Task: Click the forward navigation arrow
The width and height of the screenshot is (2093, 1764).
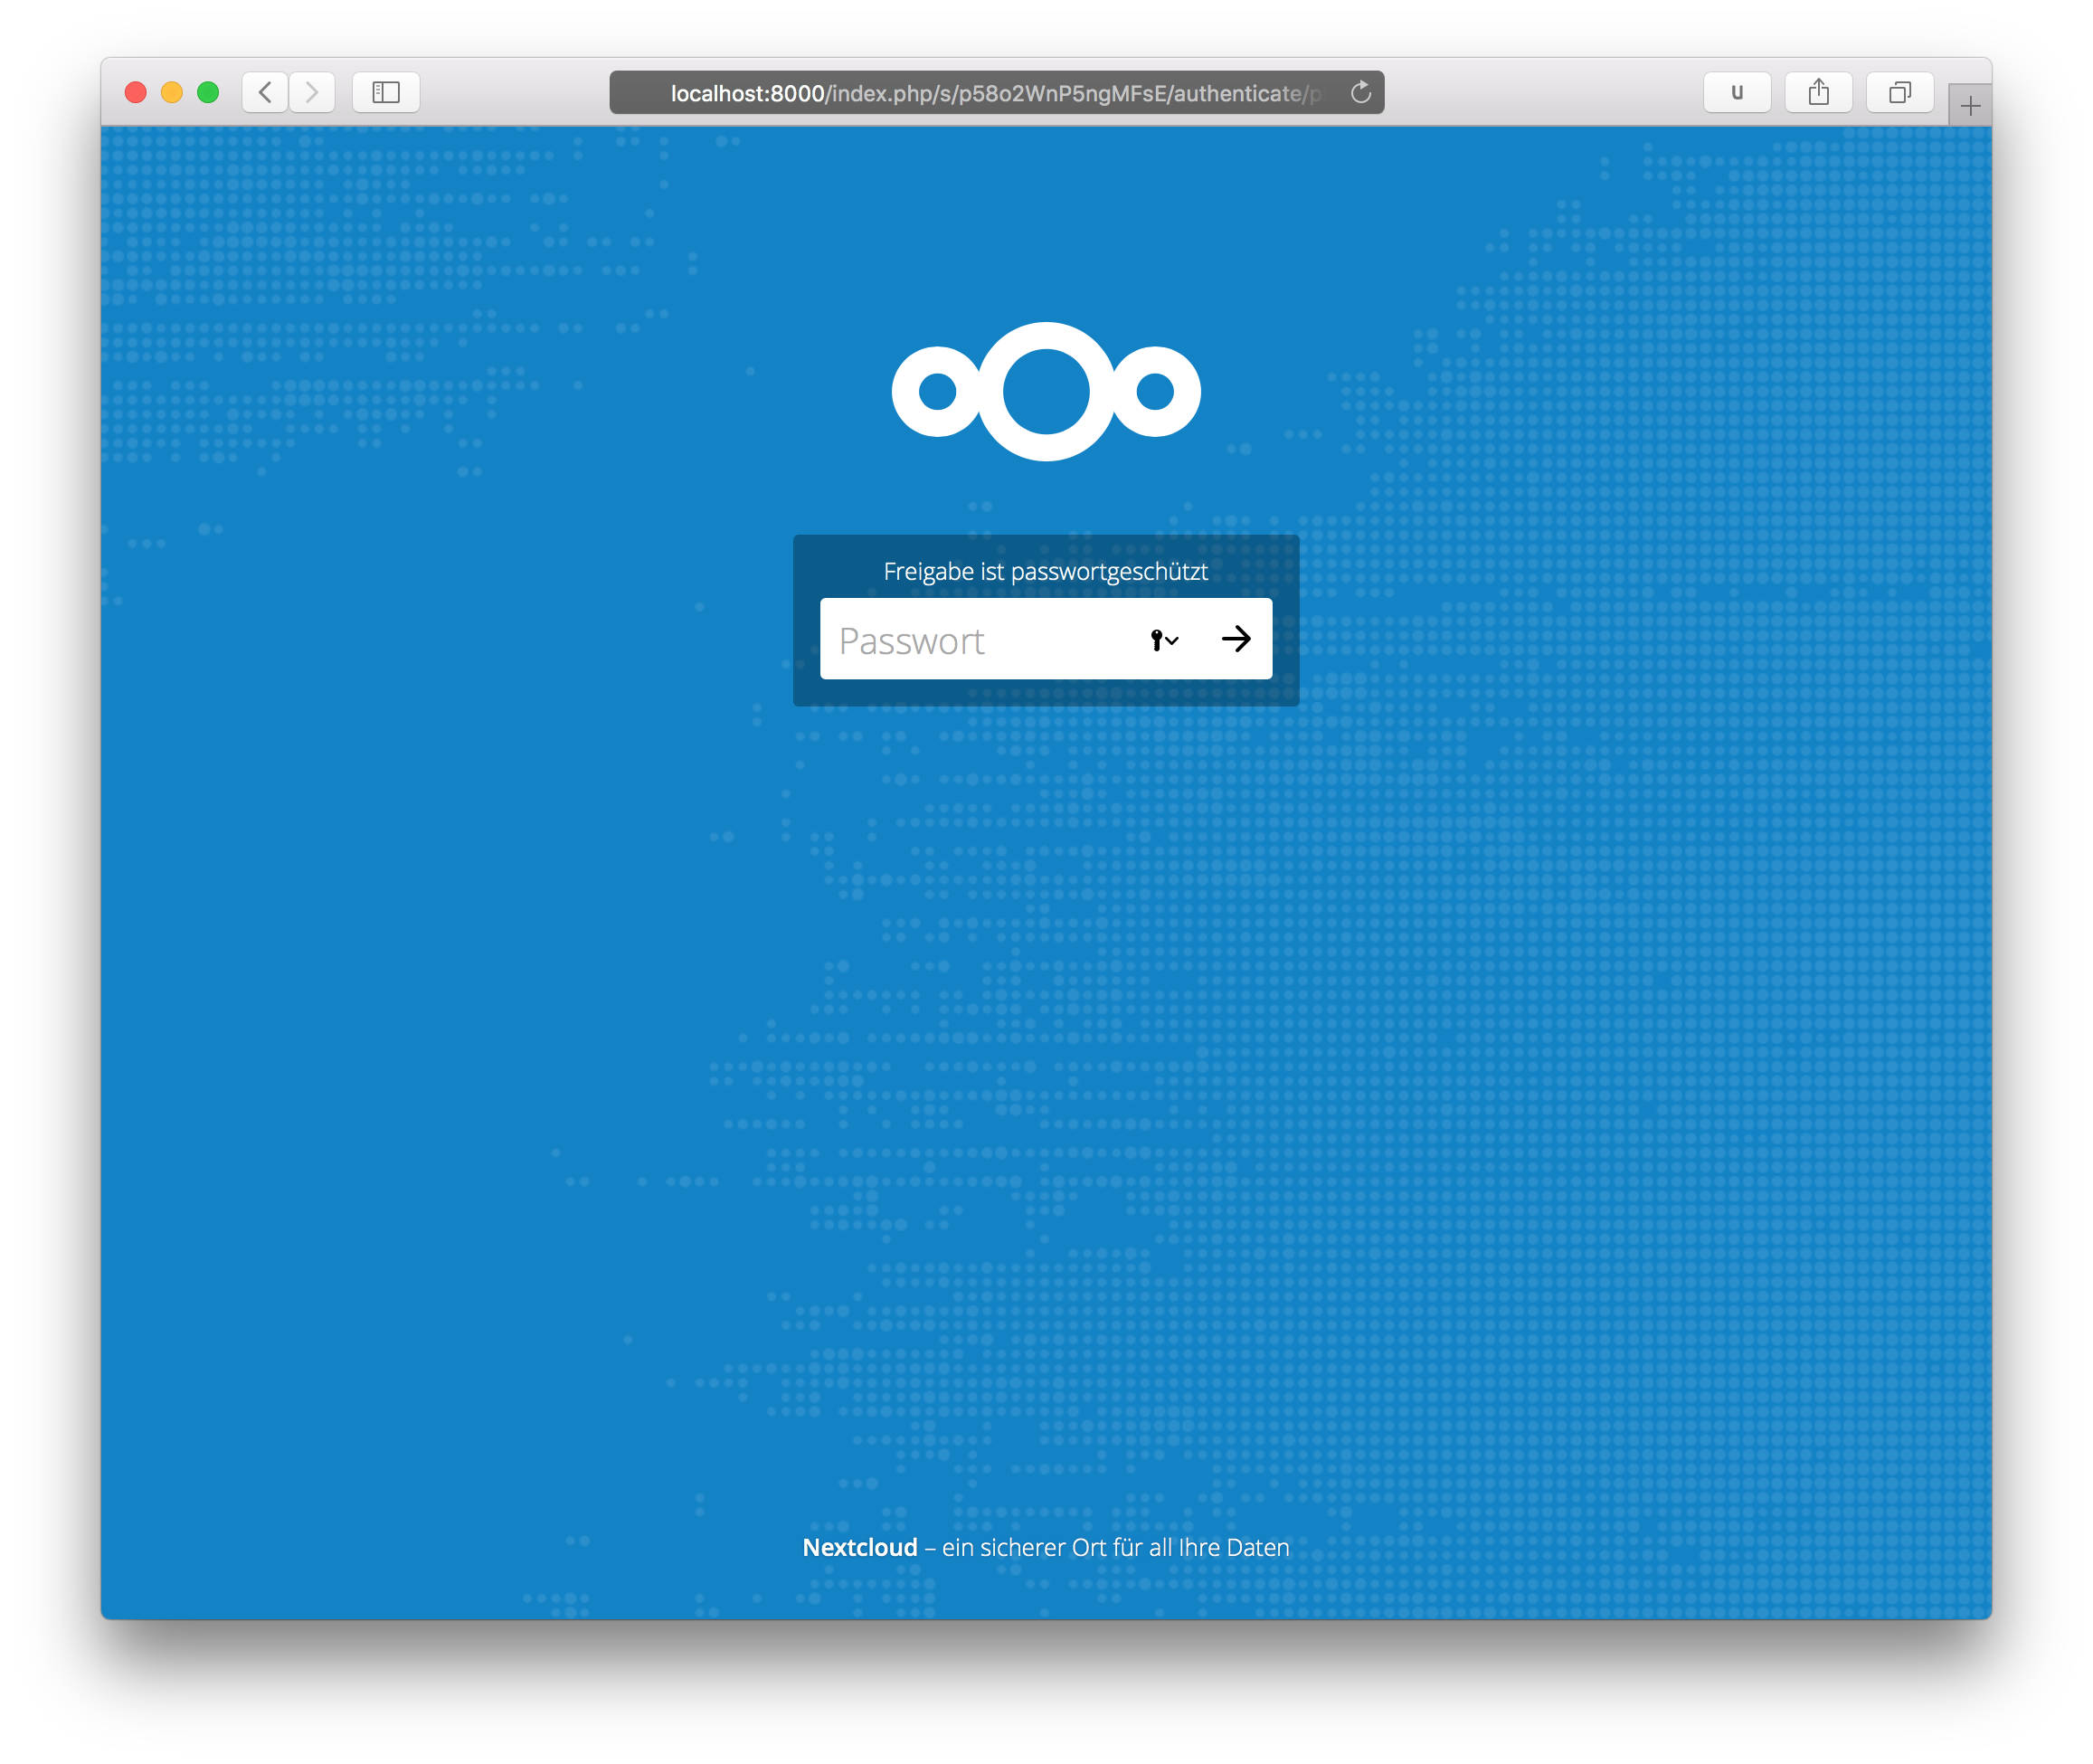Action: [312, 93]
